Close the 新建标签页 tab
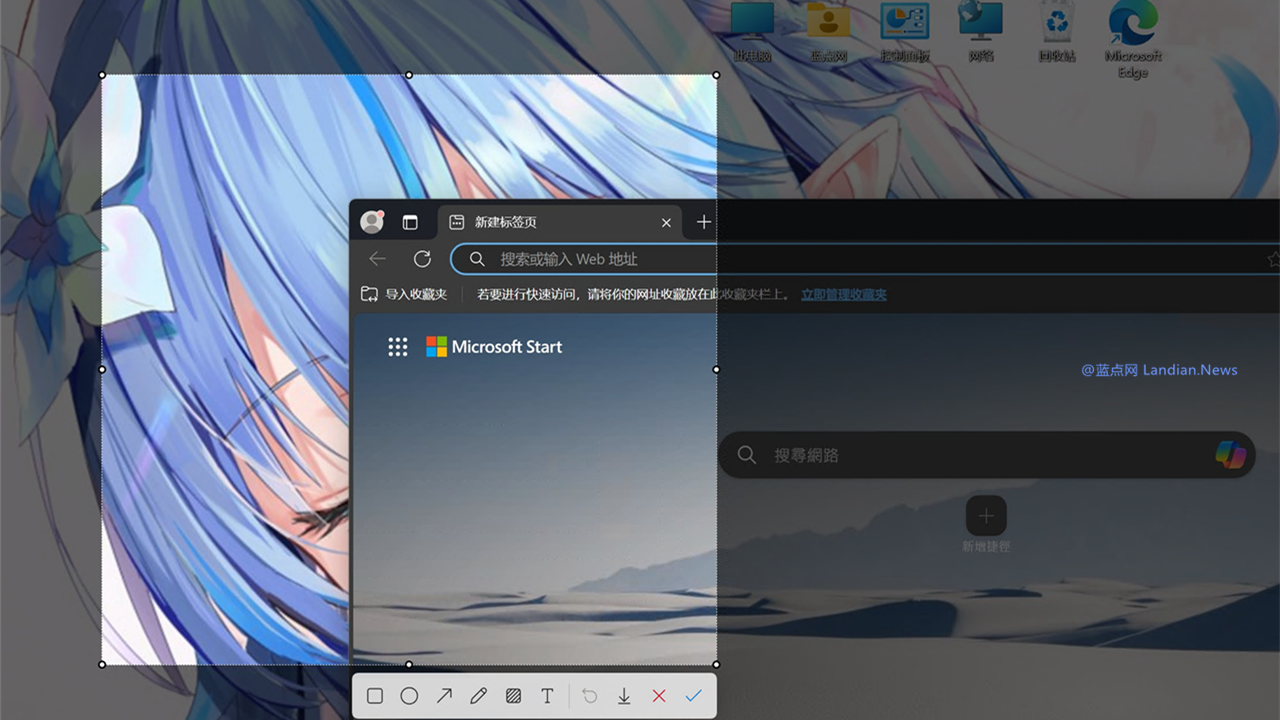The image size is (1280, 720). click(667, 223)
